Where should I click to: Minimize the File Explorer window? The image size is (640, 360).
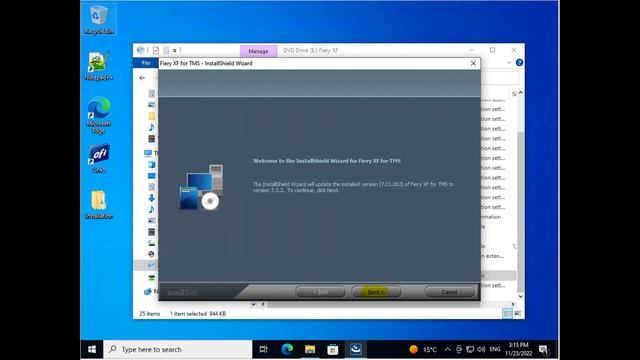(x=472, y=50)
